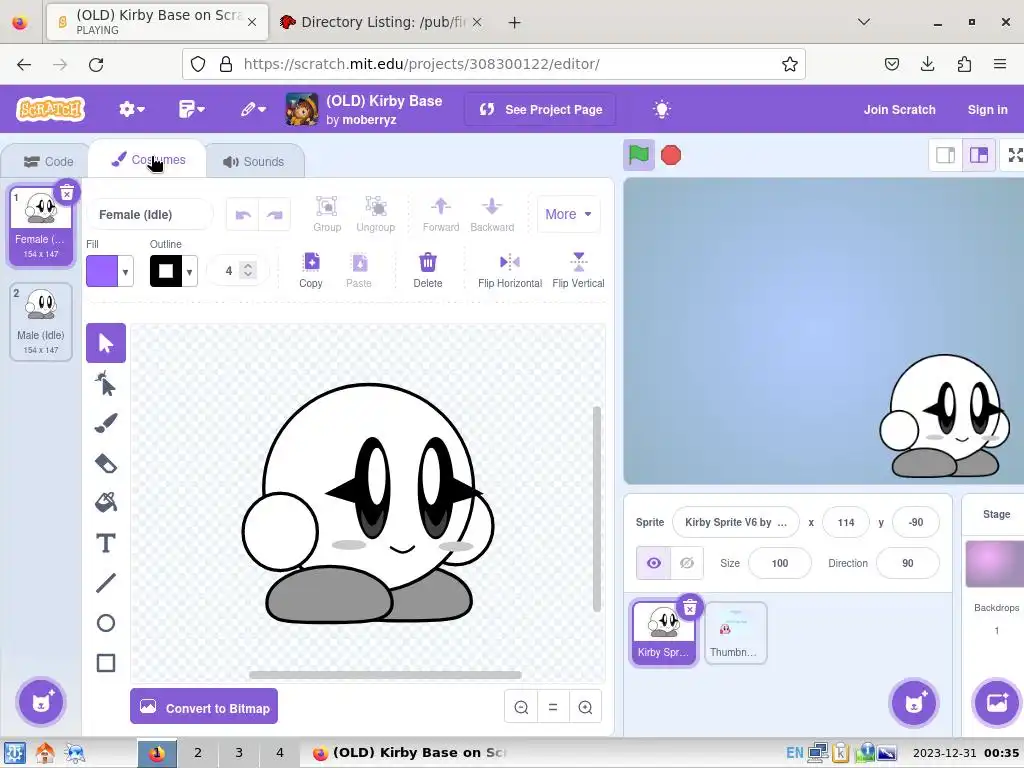Select the Reshape tool
The height and width of the screenshot is (768, 1024).
coord(106,383)
